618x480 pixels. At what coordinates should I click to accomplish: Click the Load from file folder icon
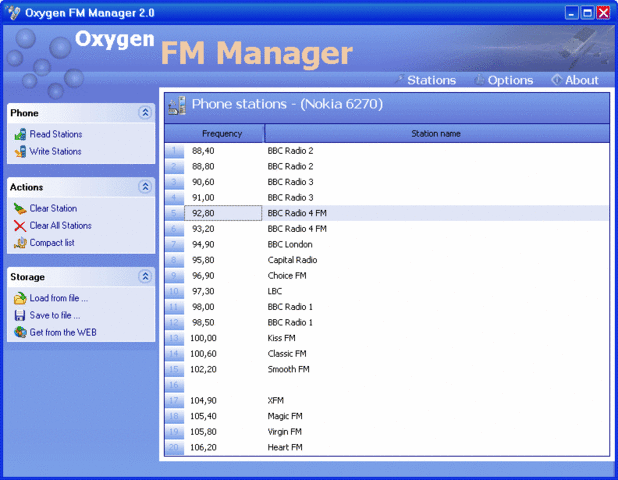point(20,298)
